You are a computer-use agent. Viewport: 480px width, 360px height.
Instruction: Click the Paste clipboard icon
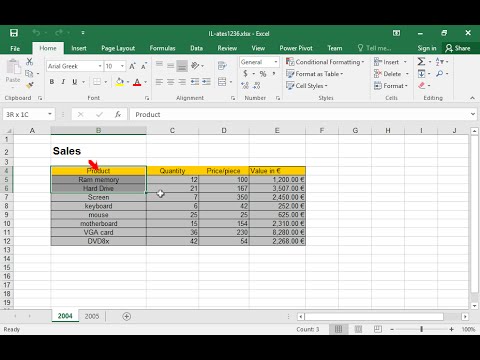(13, 67)
